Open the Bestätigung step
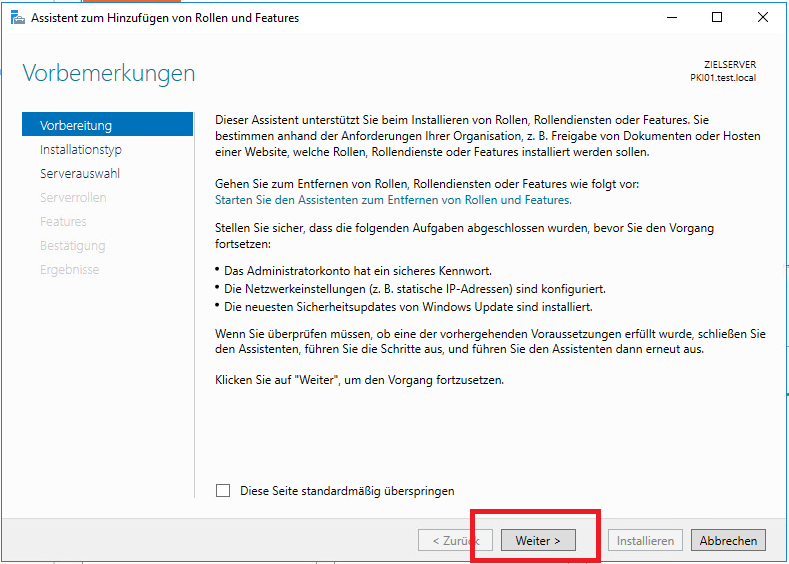Viewport: 789px width, 564px height. pyautogui.click(x=72, y=245)
